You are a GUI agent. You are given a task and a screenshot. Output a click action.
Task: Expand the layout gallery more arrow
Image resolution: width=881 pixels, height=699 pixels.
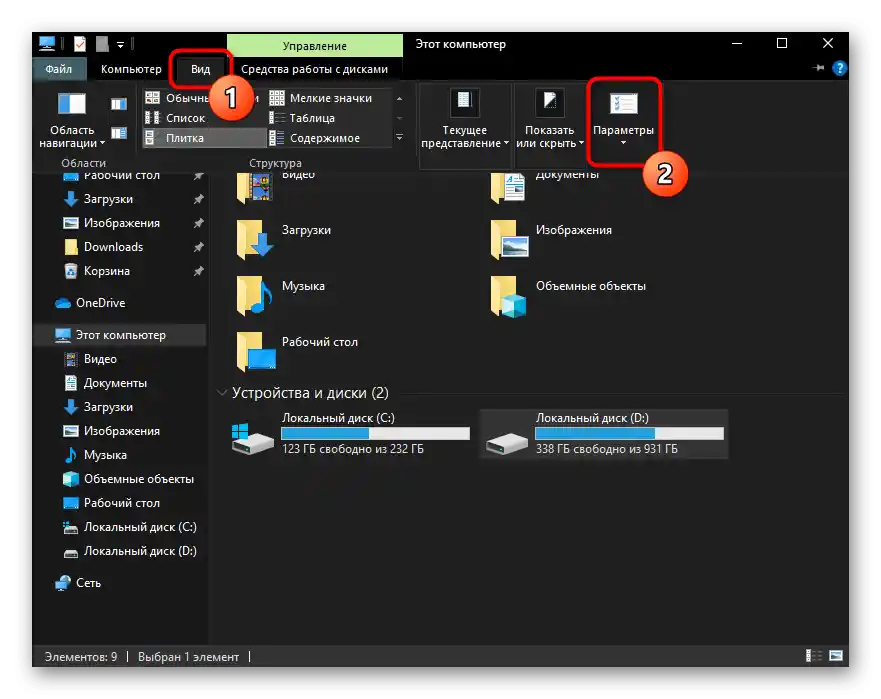(x=399, y=138)
